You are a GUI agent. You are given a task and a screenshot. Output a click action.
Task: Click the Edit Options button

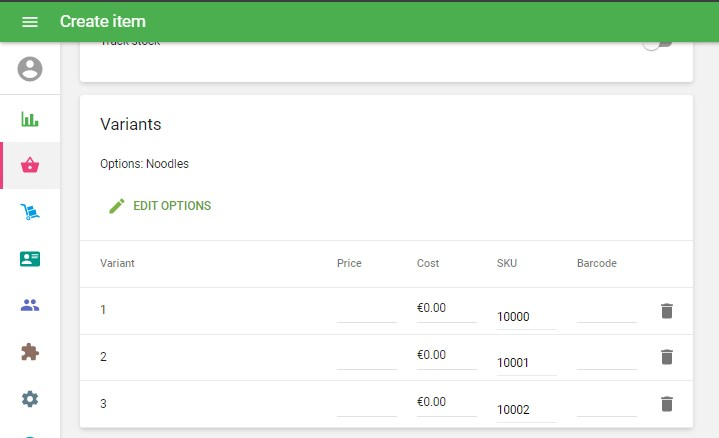(160, 206)
